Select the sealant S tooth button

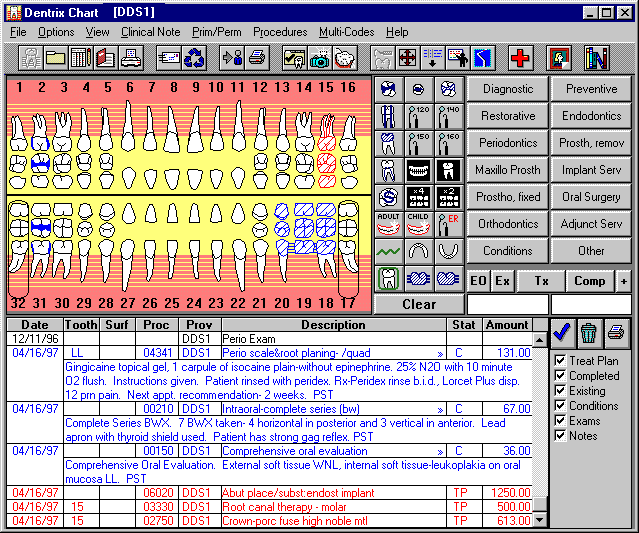[x=388, y=197]
